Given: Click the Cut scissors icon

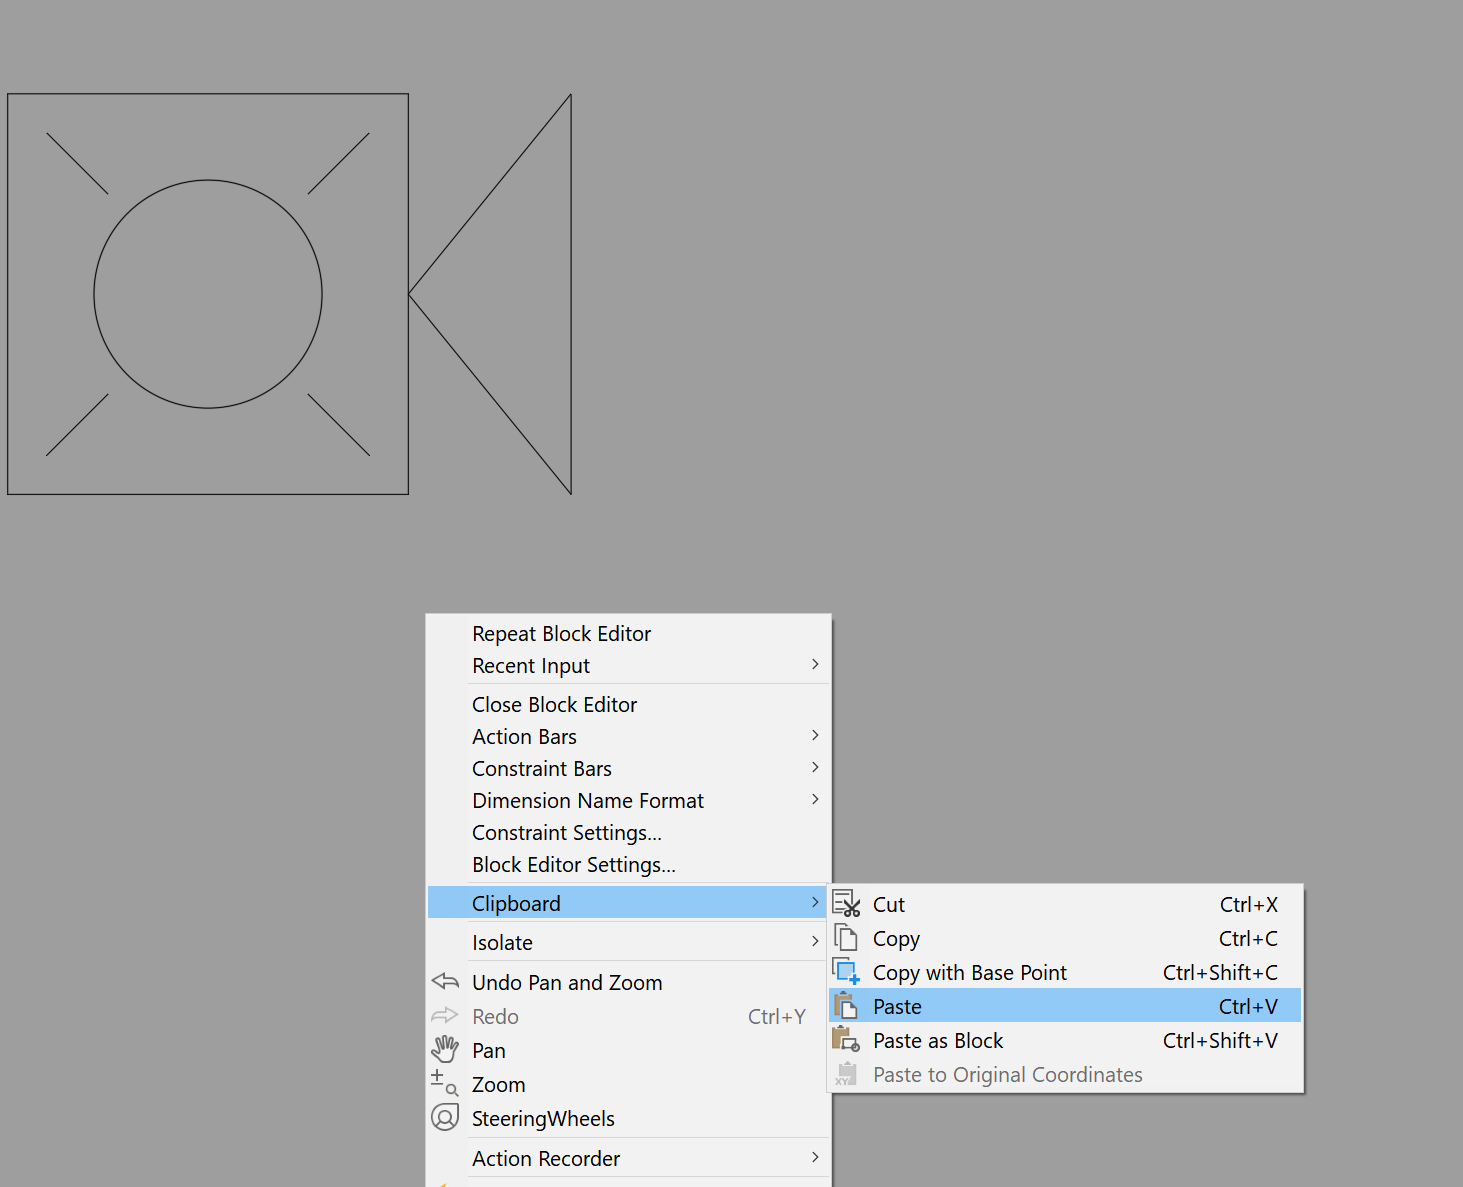Looking at the screenshot, I should [846, 904].
